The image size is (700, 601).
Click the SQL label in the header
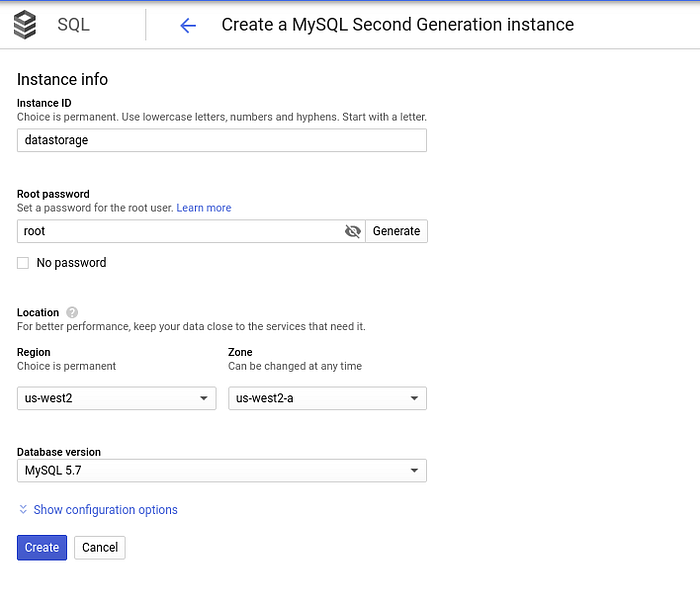point(73,25)
